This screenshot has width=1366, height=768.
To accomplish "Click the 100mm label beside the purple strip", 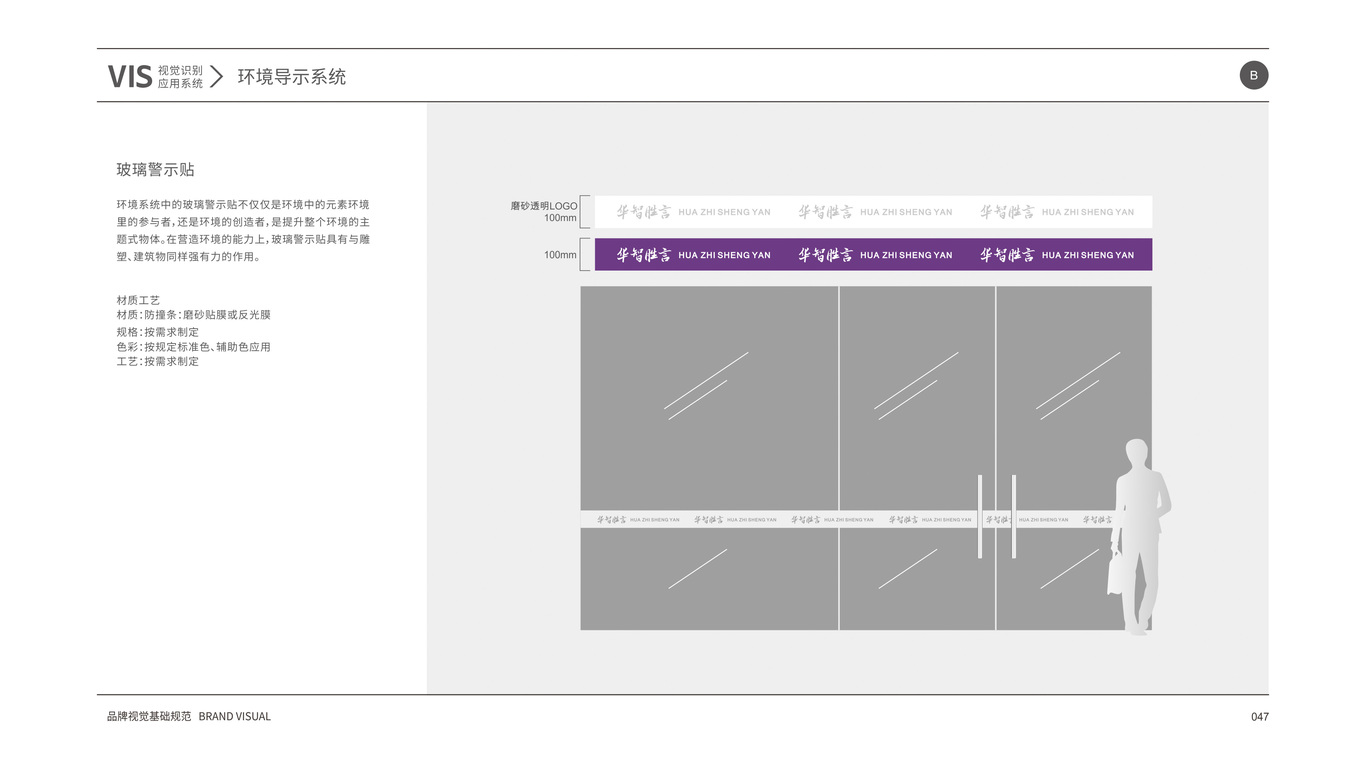I will point(560,255).
